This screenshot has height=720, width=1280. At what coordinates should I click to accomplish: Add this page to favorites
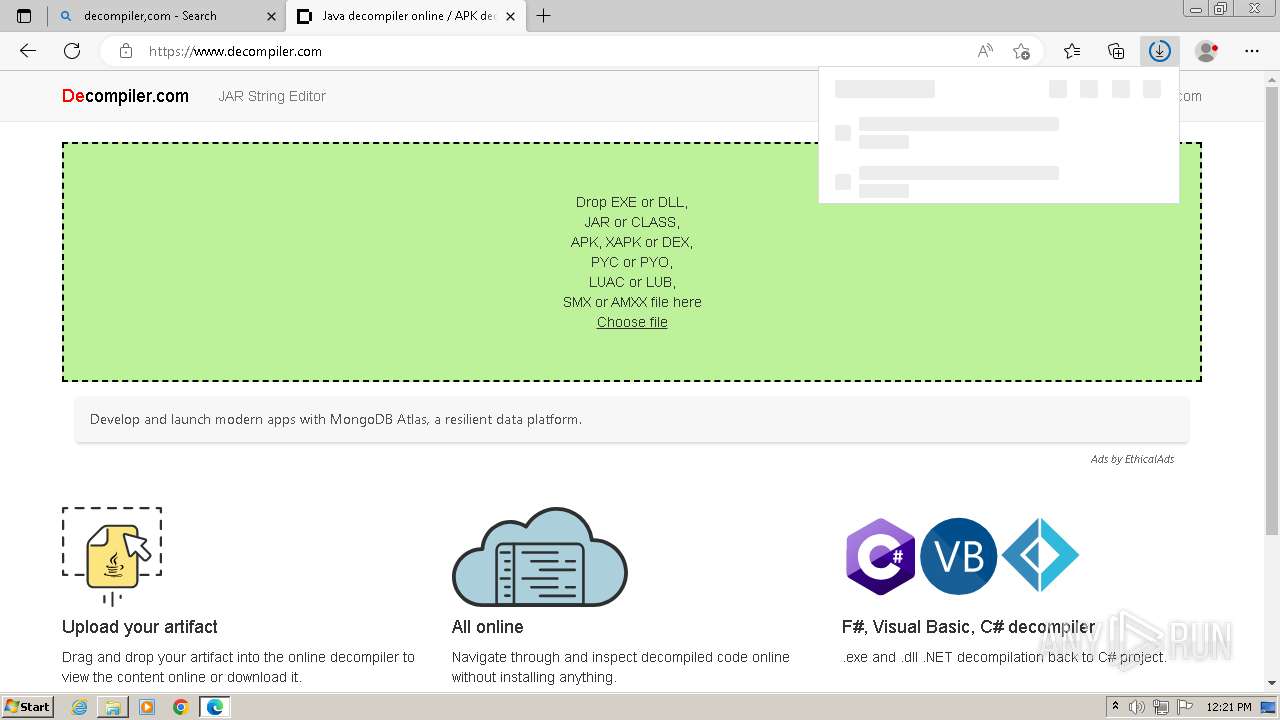coord(1021,51)
